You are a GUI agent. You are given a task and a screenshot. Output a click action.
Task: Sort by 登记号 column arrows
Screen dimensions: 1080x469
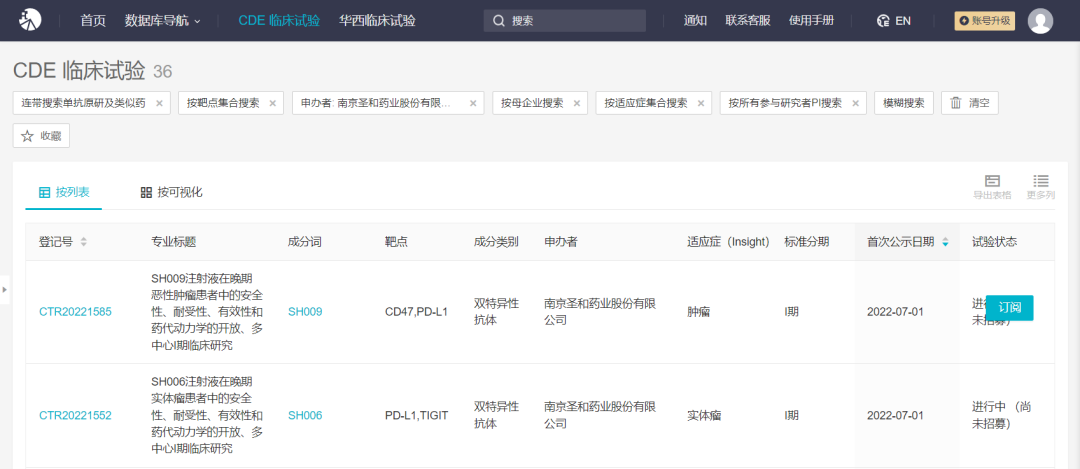(84, 242)
